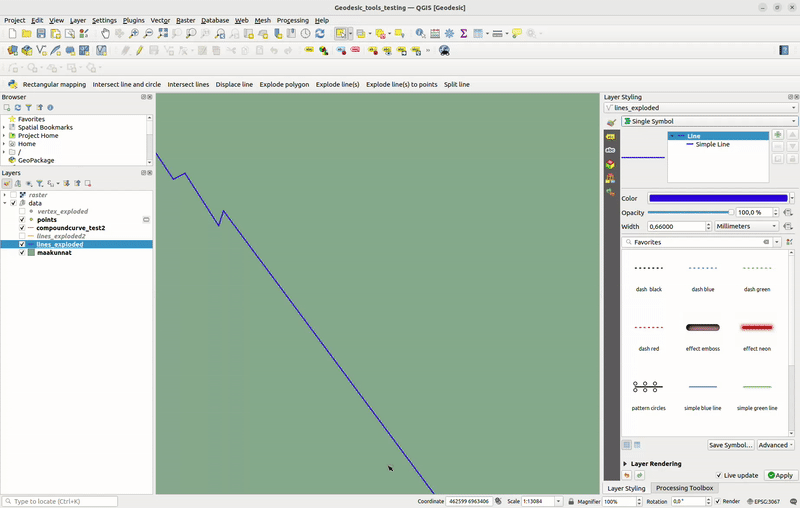Viewport: 800px width, 508px height.
Task: Hide the compoundcurve_test2 layer
Action: 22,228
